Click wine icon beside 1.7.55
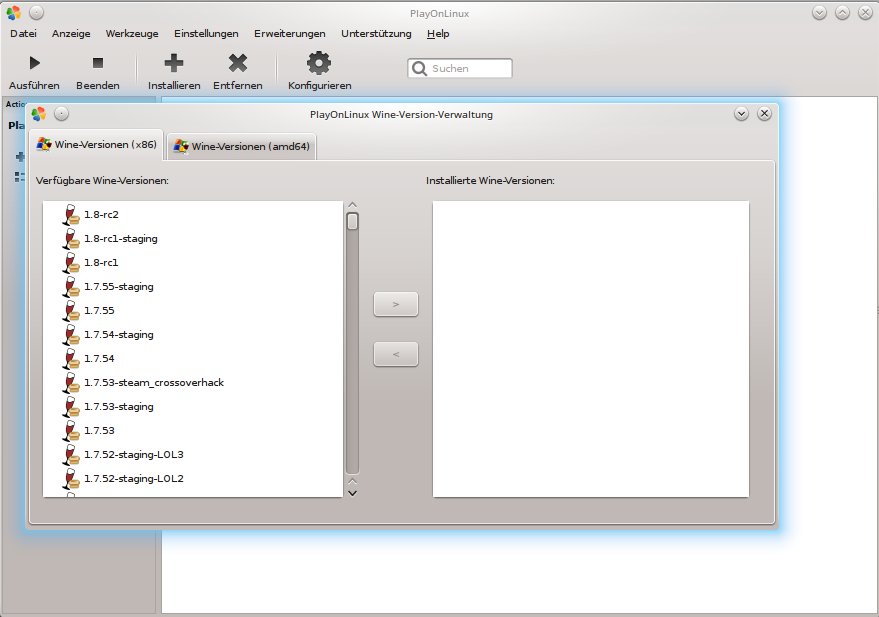879x617 pixels. (x=71, y=311)
